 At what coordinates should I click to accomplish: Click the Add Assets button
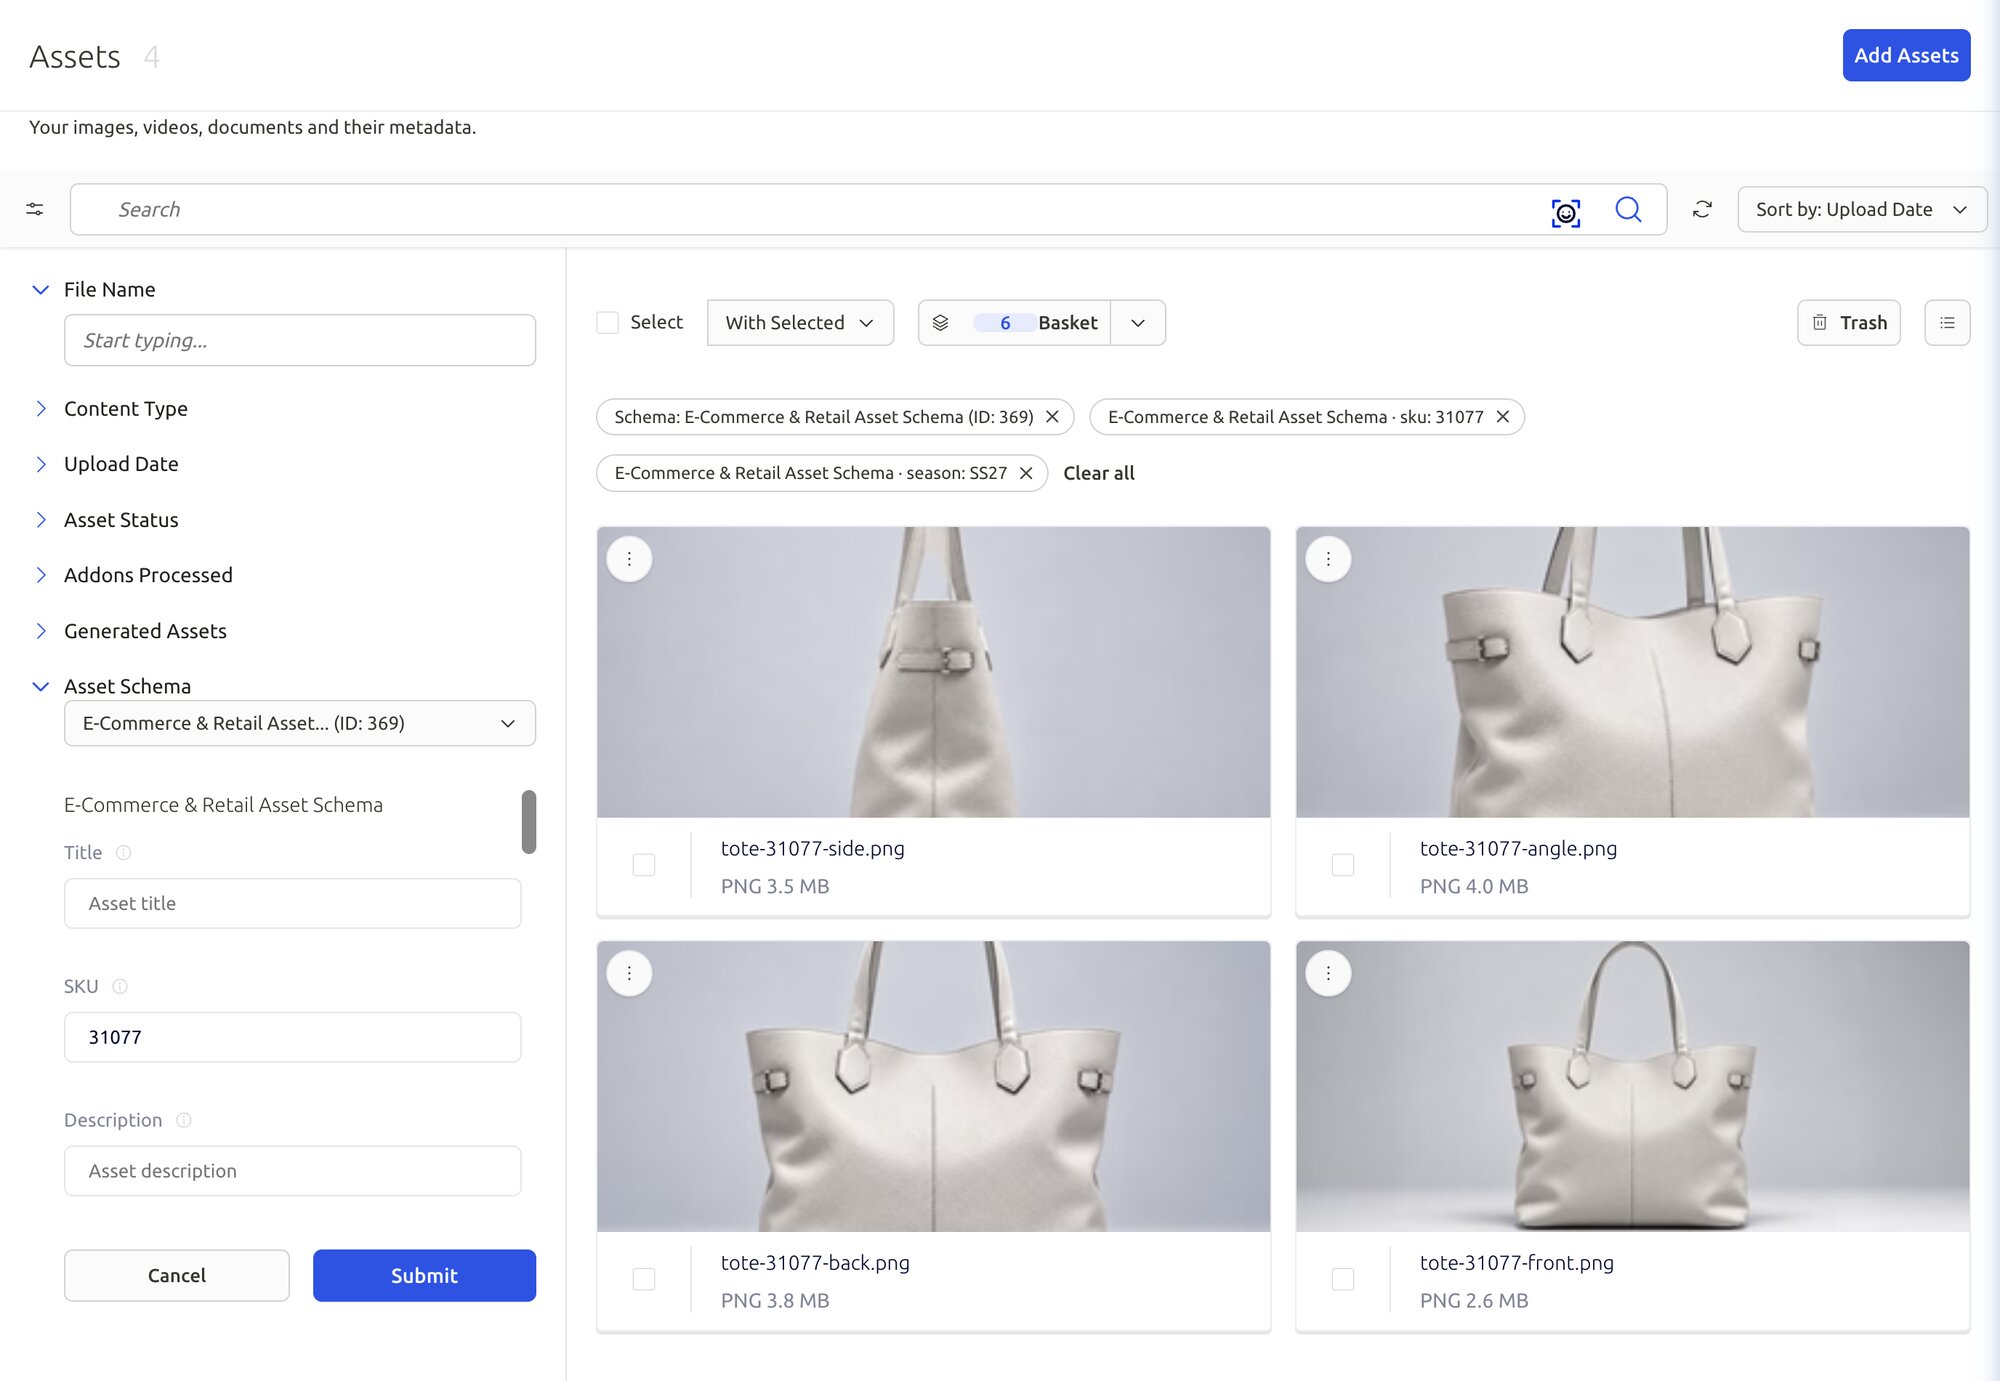tap(1906, 55)
